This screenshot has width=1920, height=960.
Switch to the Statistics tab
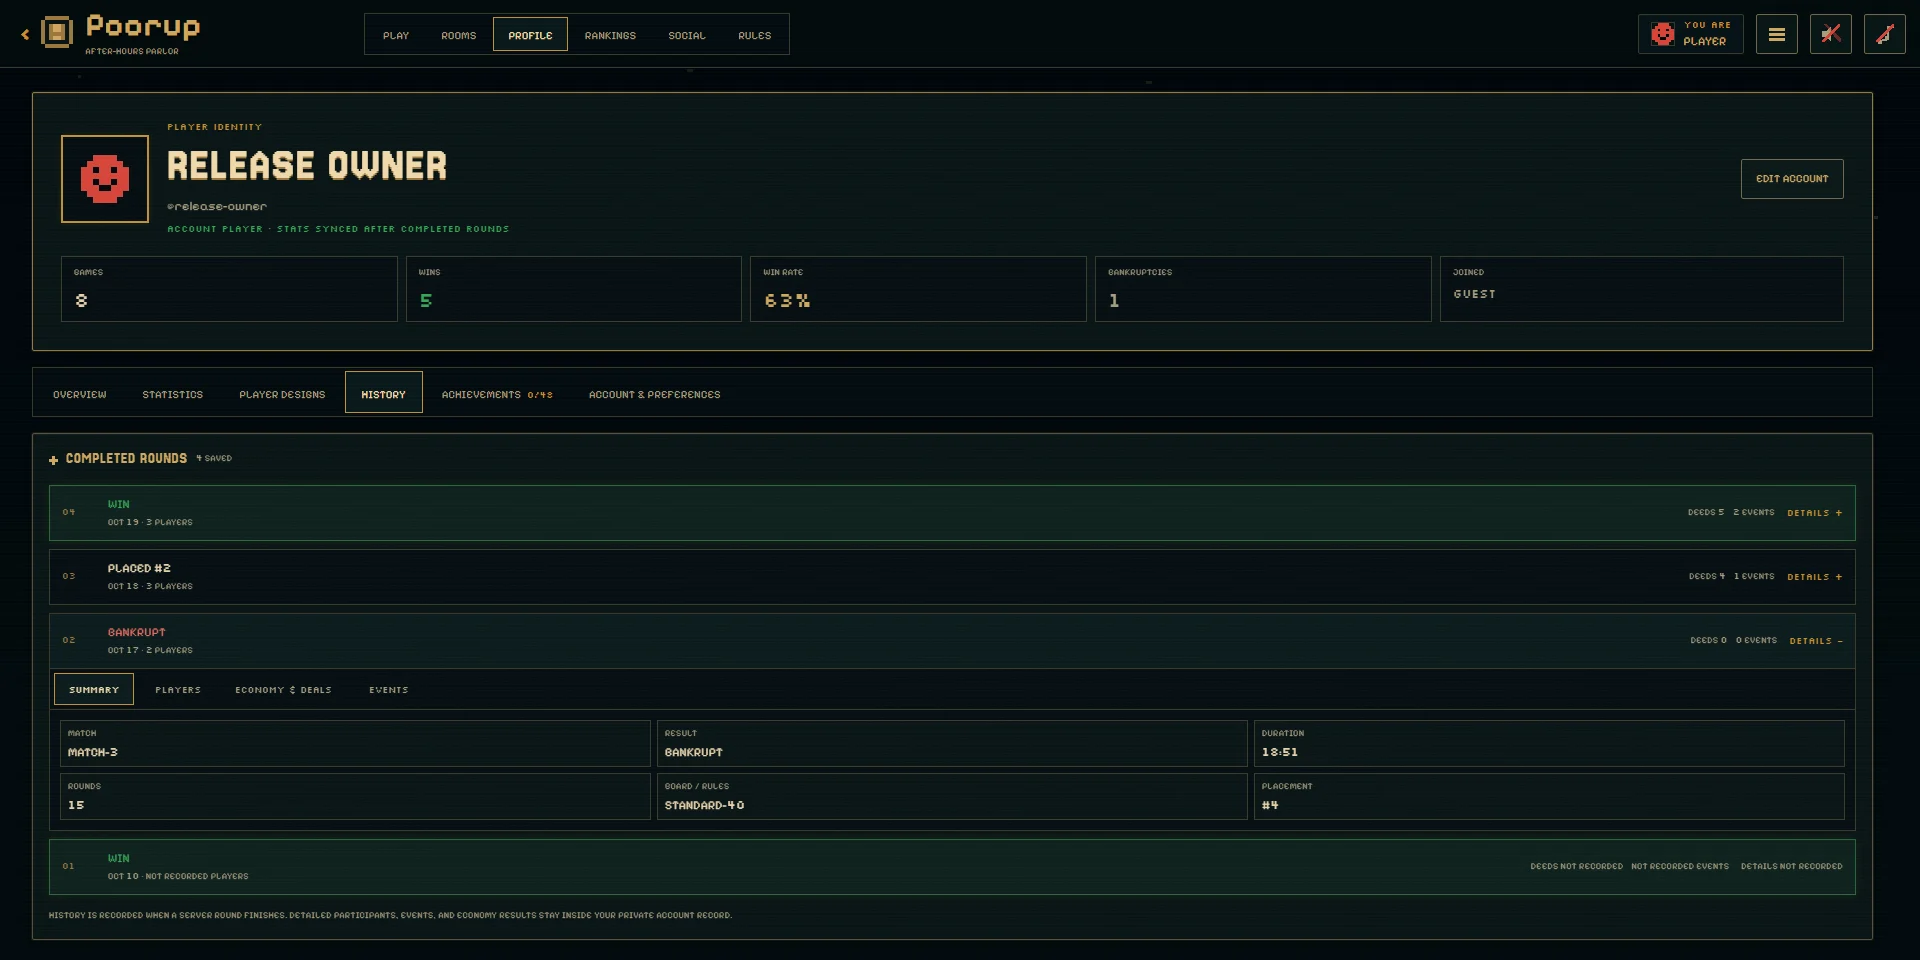click(173, 395)
